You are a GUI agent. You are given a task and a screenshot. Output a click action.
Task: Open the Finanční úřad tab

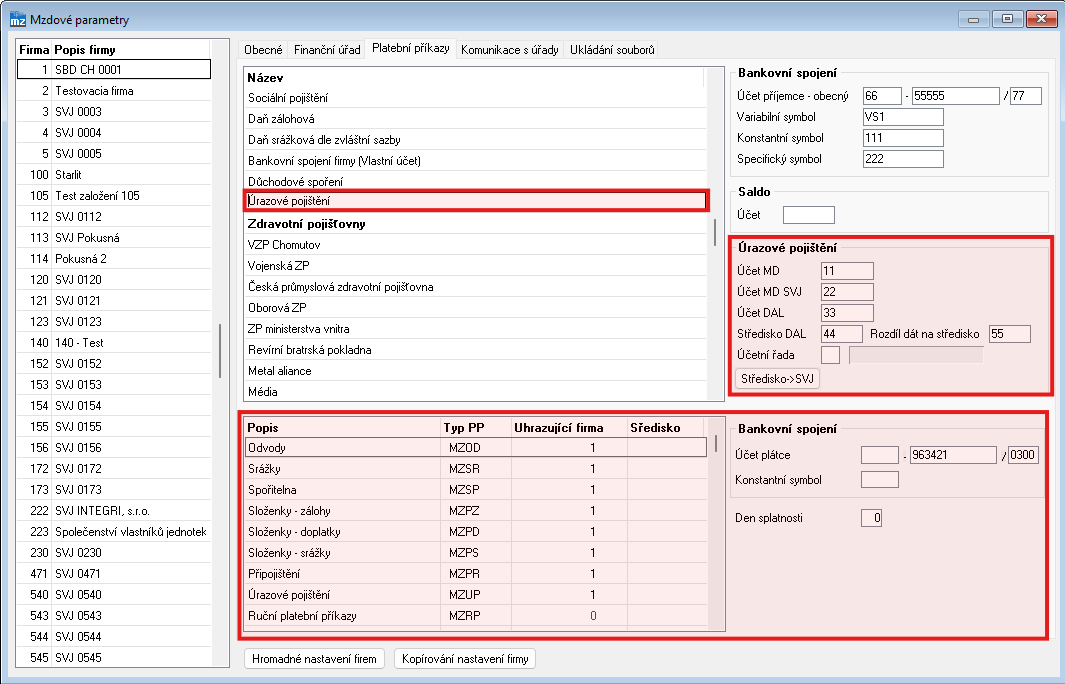327,49
